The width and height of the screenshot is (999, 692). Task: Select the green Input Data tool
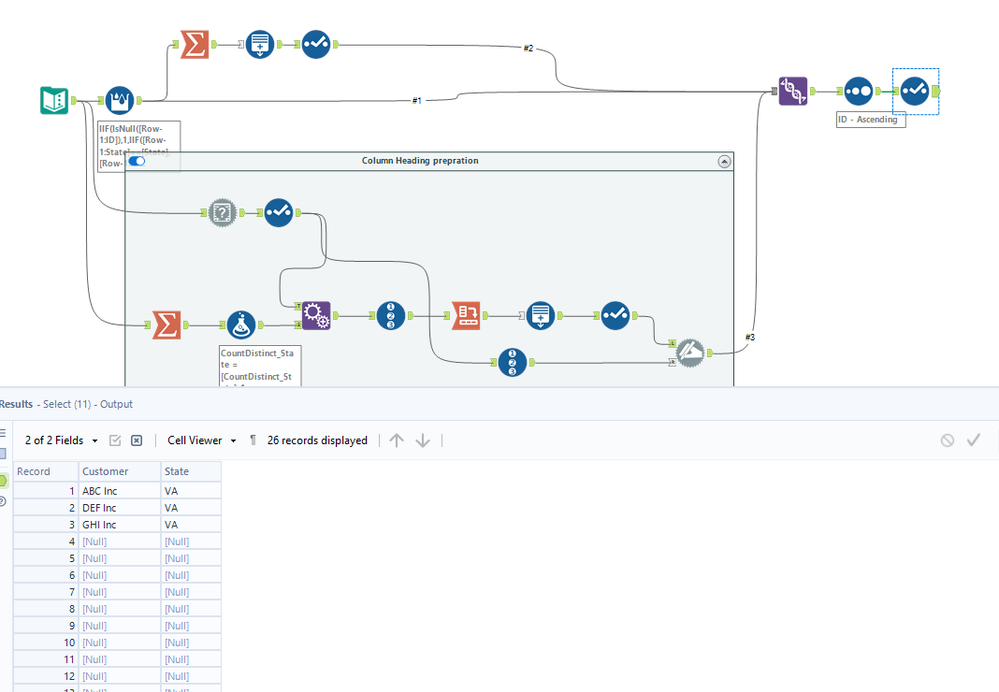click(x=54, y=101)
